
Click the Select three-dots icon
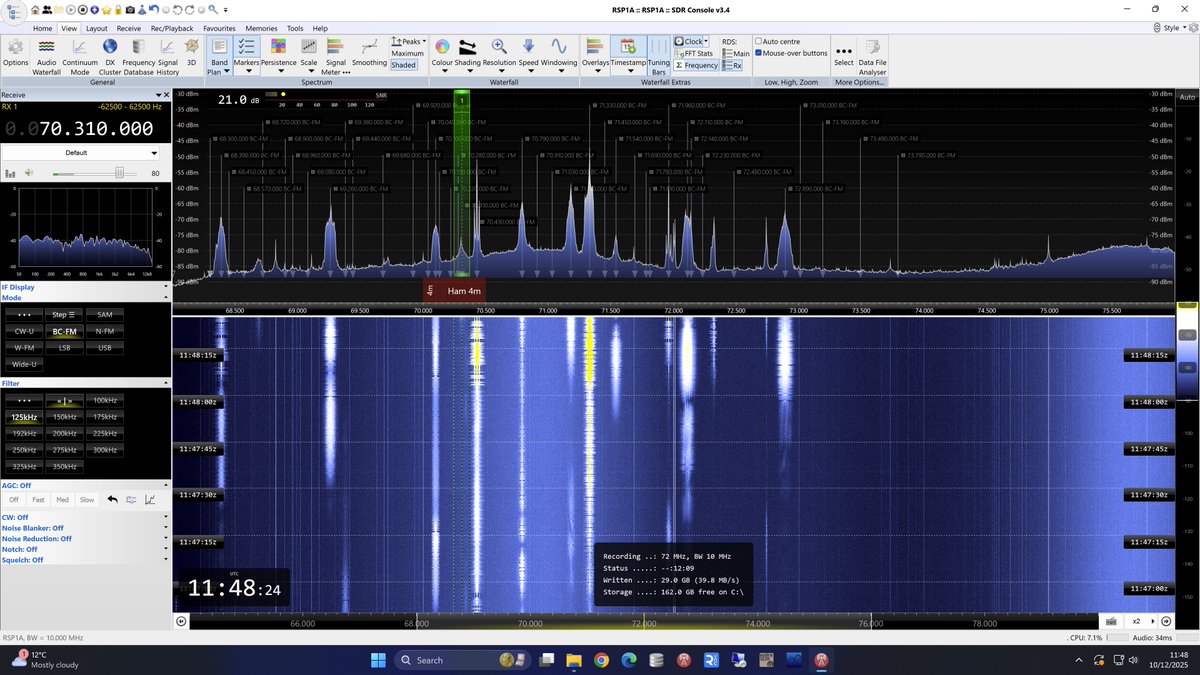point(844,53)
